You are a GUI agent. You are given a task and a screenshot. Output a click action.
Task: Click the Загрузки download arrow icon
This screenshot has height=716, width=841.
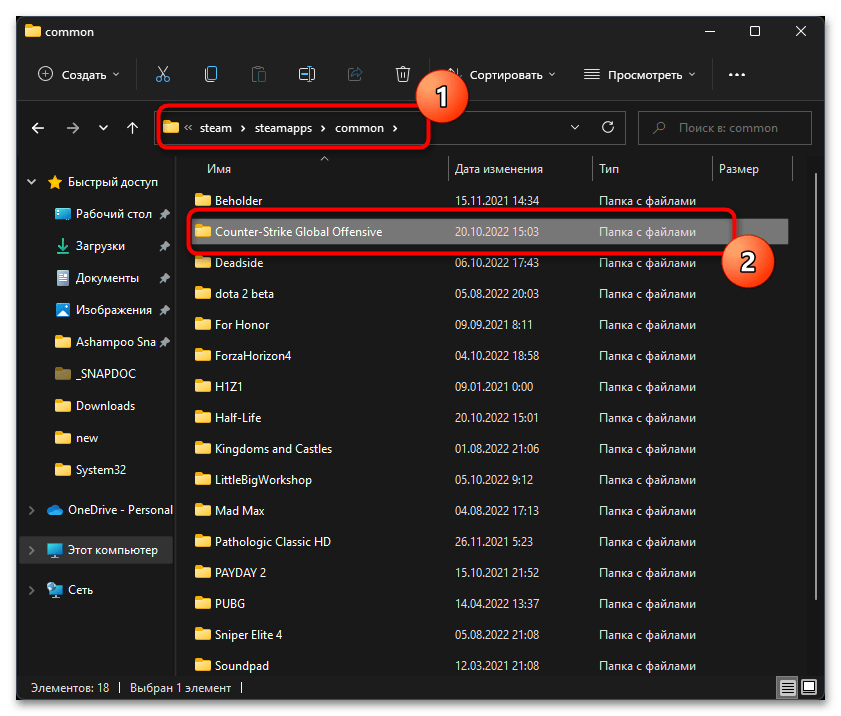tap(63, 246)
